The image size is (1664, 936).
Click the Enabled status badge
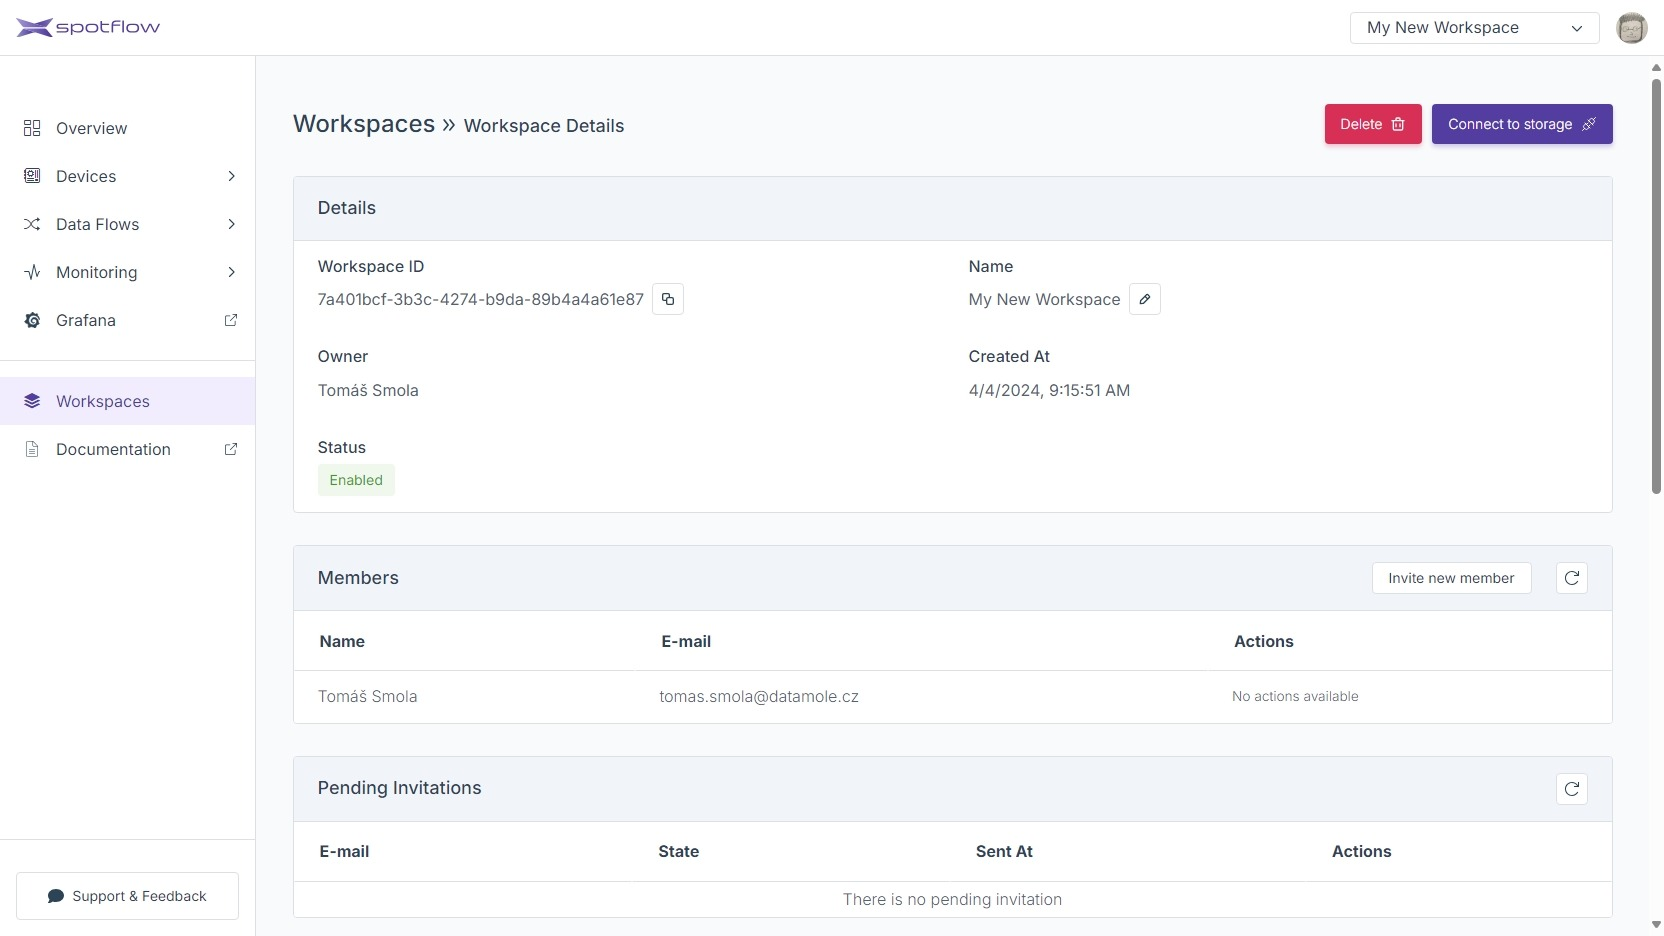tap(356, 480)
